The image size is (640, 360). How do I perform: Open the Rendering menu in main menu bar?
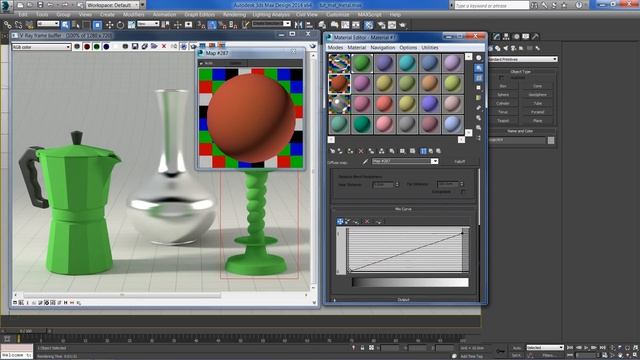(234, 14)
